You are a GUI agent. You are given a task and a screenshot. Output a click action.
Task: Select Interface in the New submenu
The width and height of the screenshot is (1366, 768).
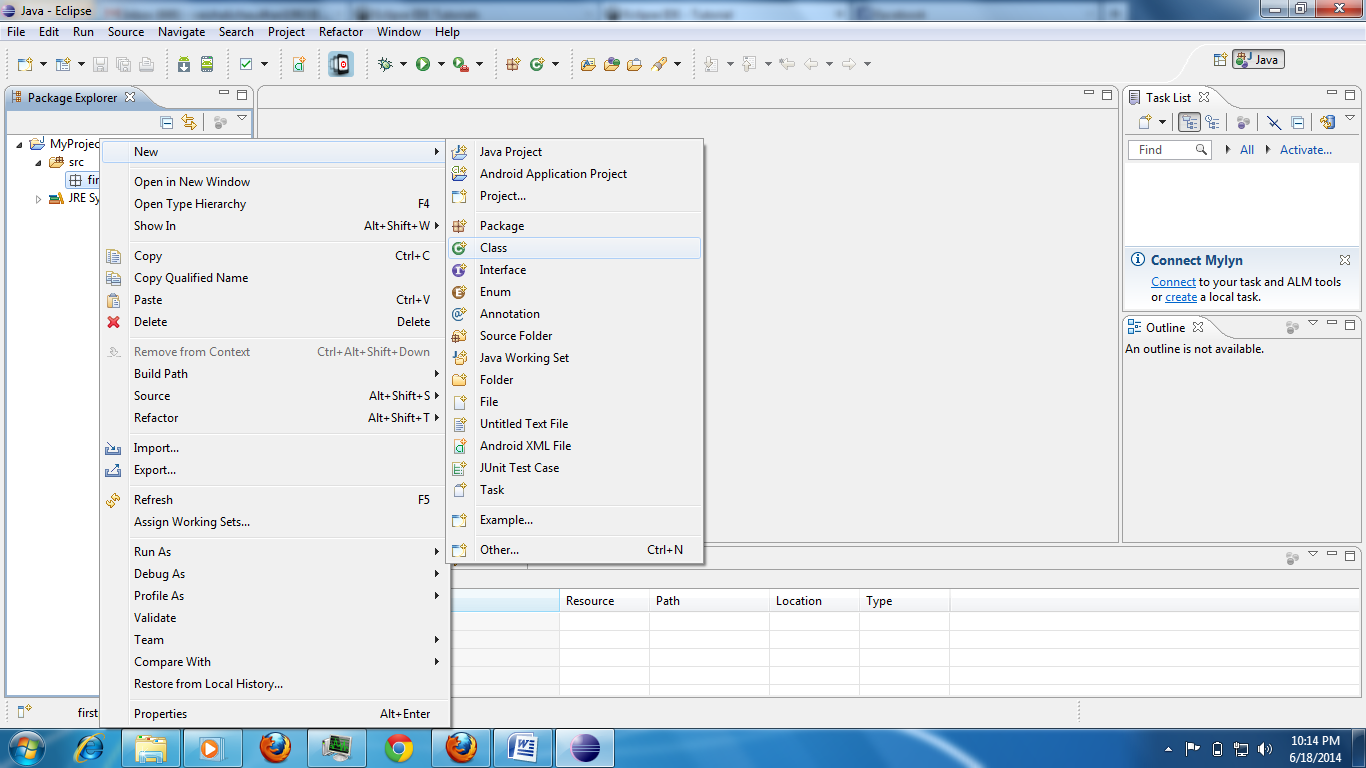point(575,270)
